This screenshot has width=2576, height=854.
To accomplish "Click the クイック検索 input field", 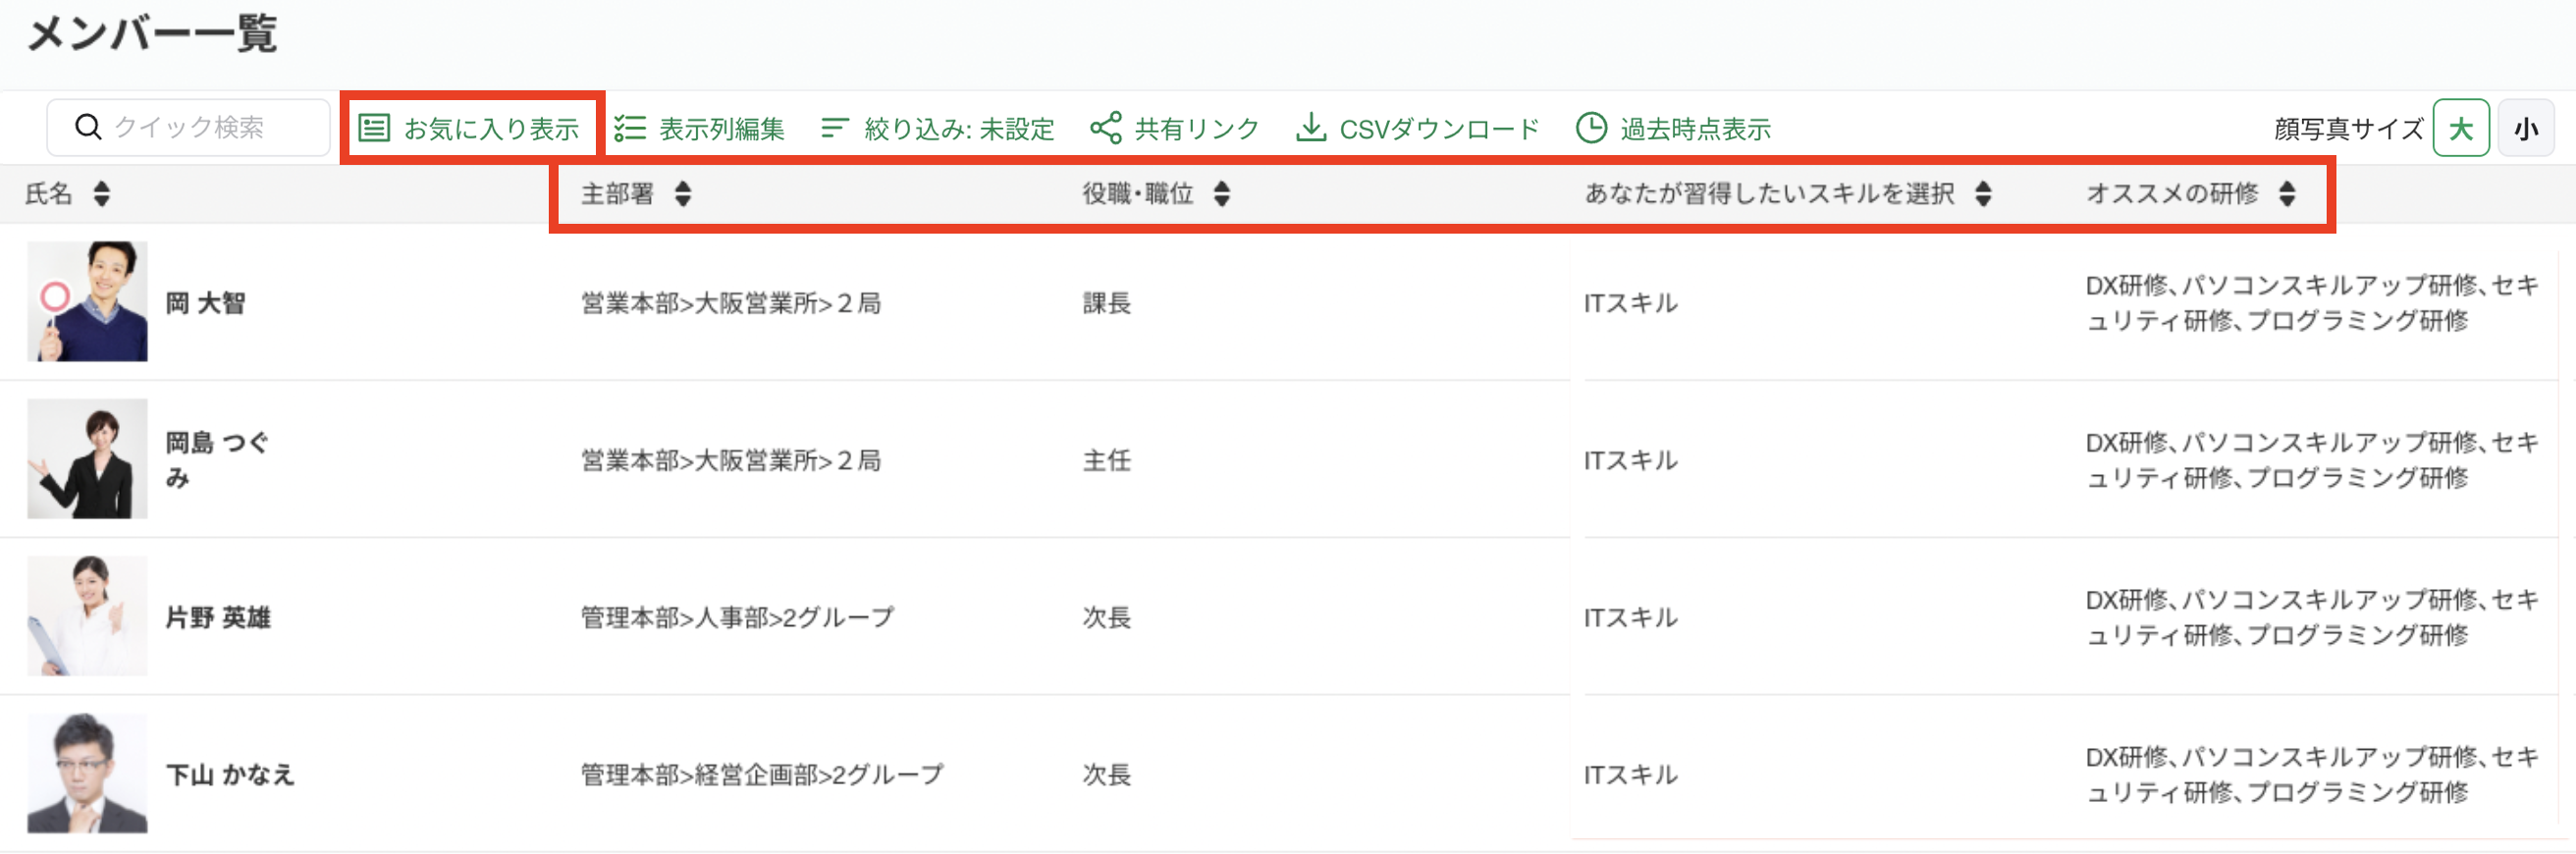I will coord(188,127).
